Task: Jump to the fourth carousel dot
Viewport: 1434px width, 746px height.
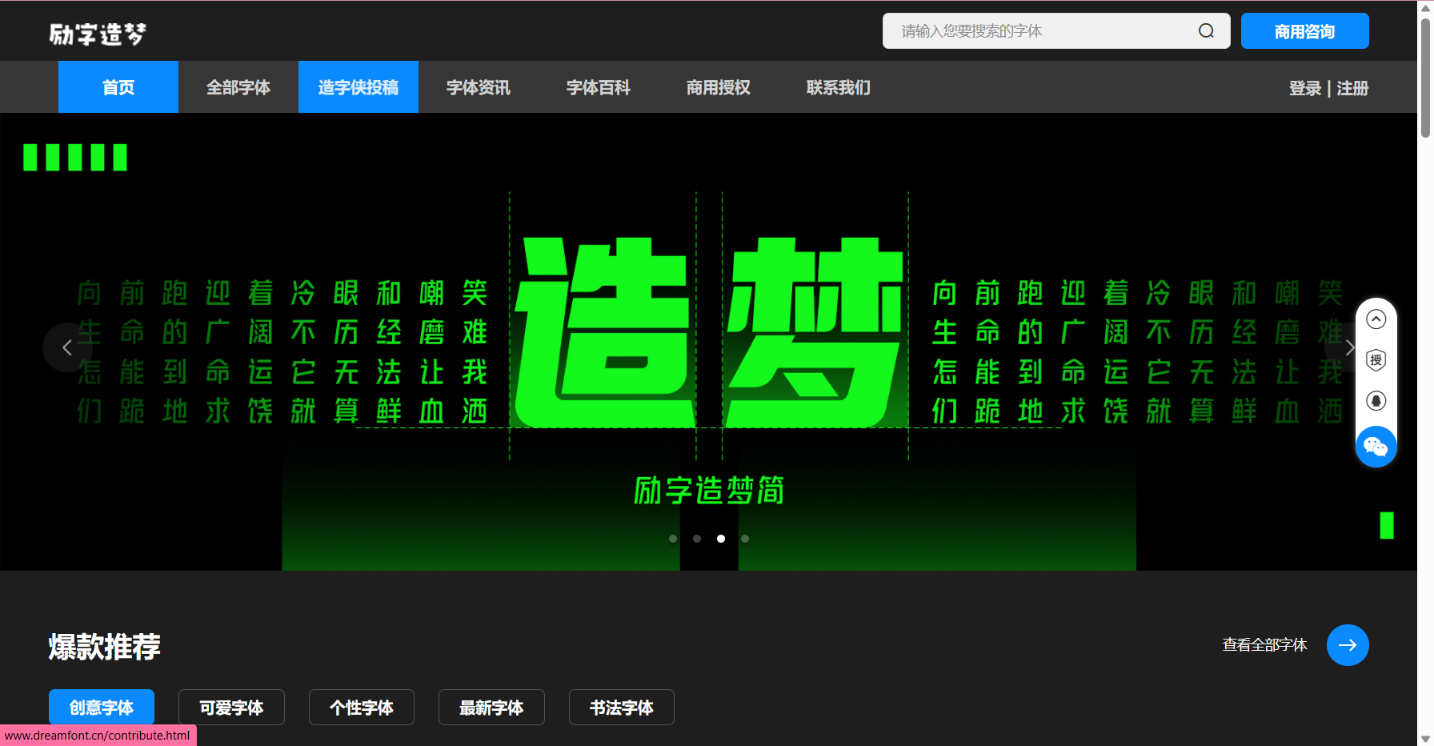Action: click(745, 538)
